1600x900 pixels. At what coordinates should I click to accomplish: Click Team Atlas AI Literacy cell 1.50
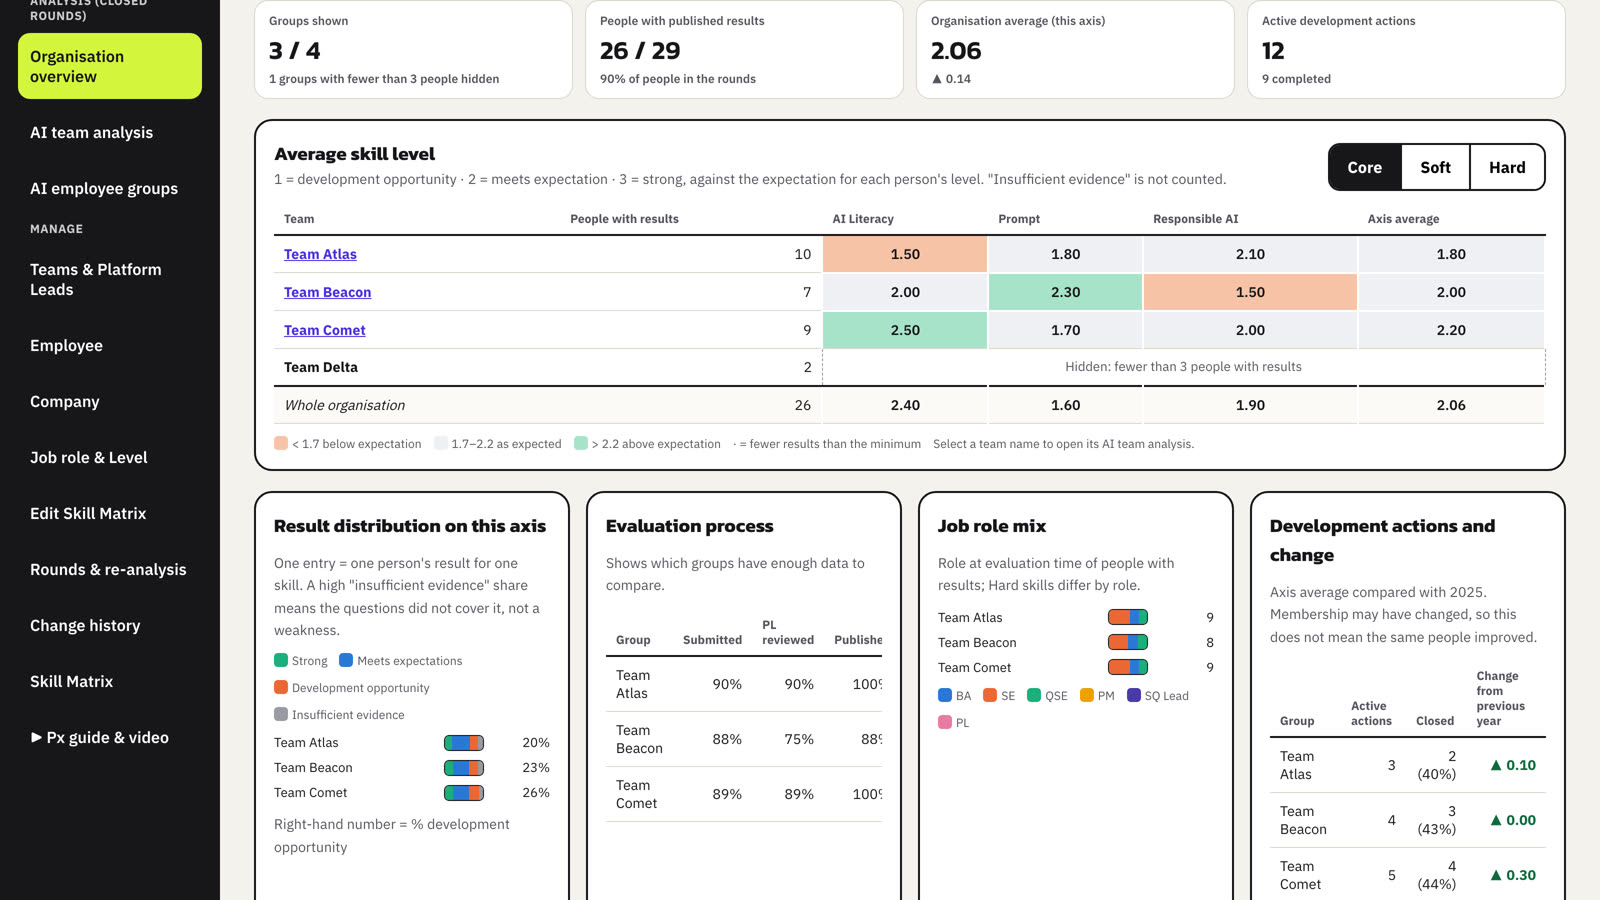click(x=905, y=254)
